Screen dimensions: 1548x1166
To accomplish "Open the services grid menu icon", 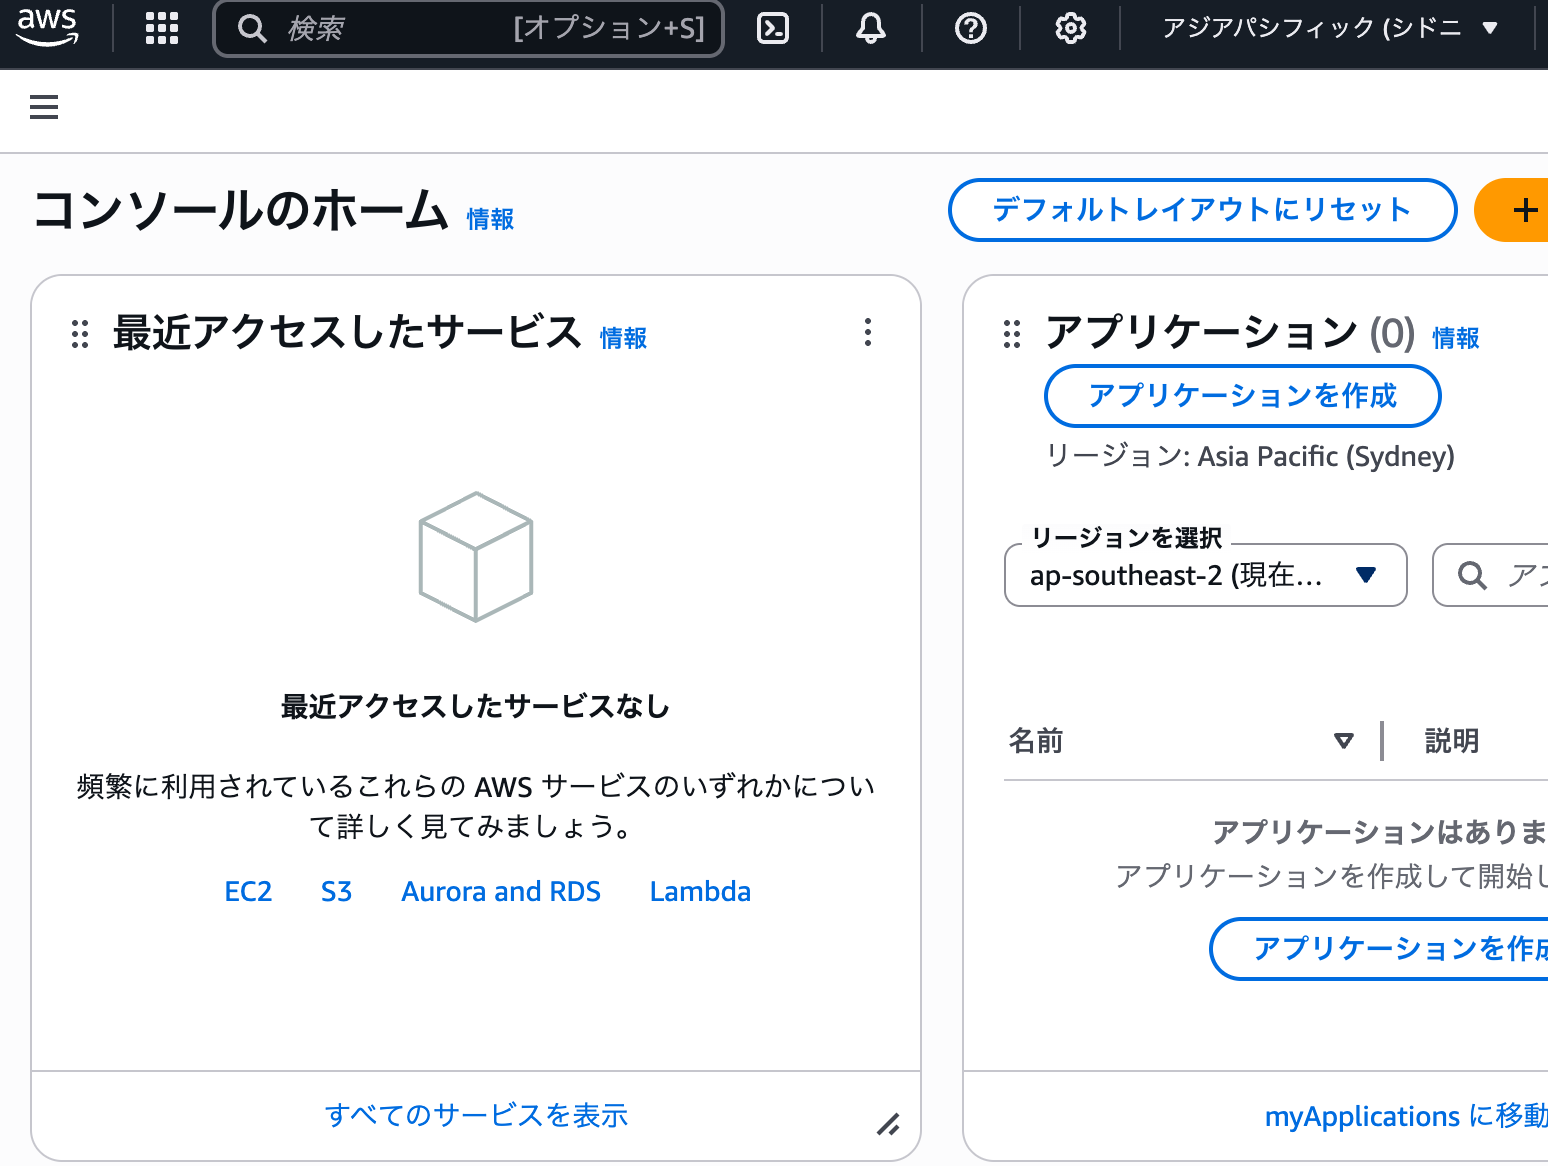I will tap(162, 28).
